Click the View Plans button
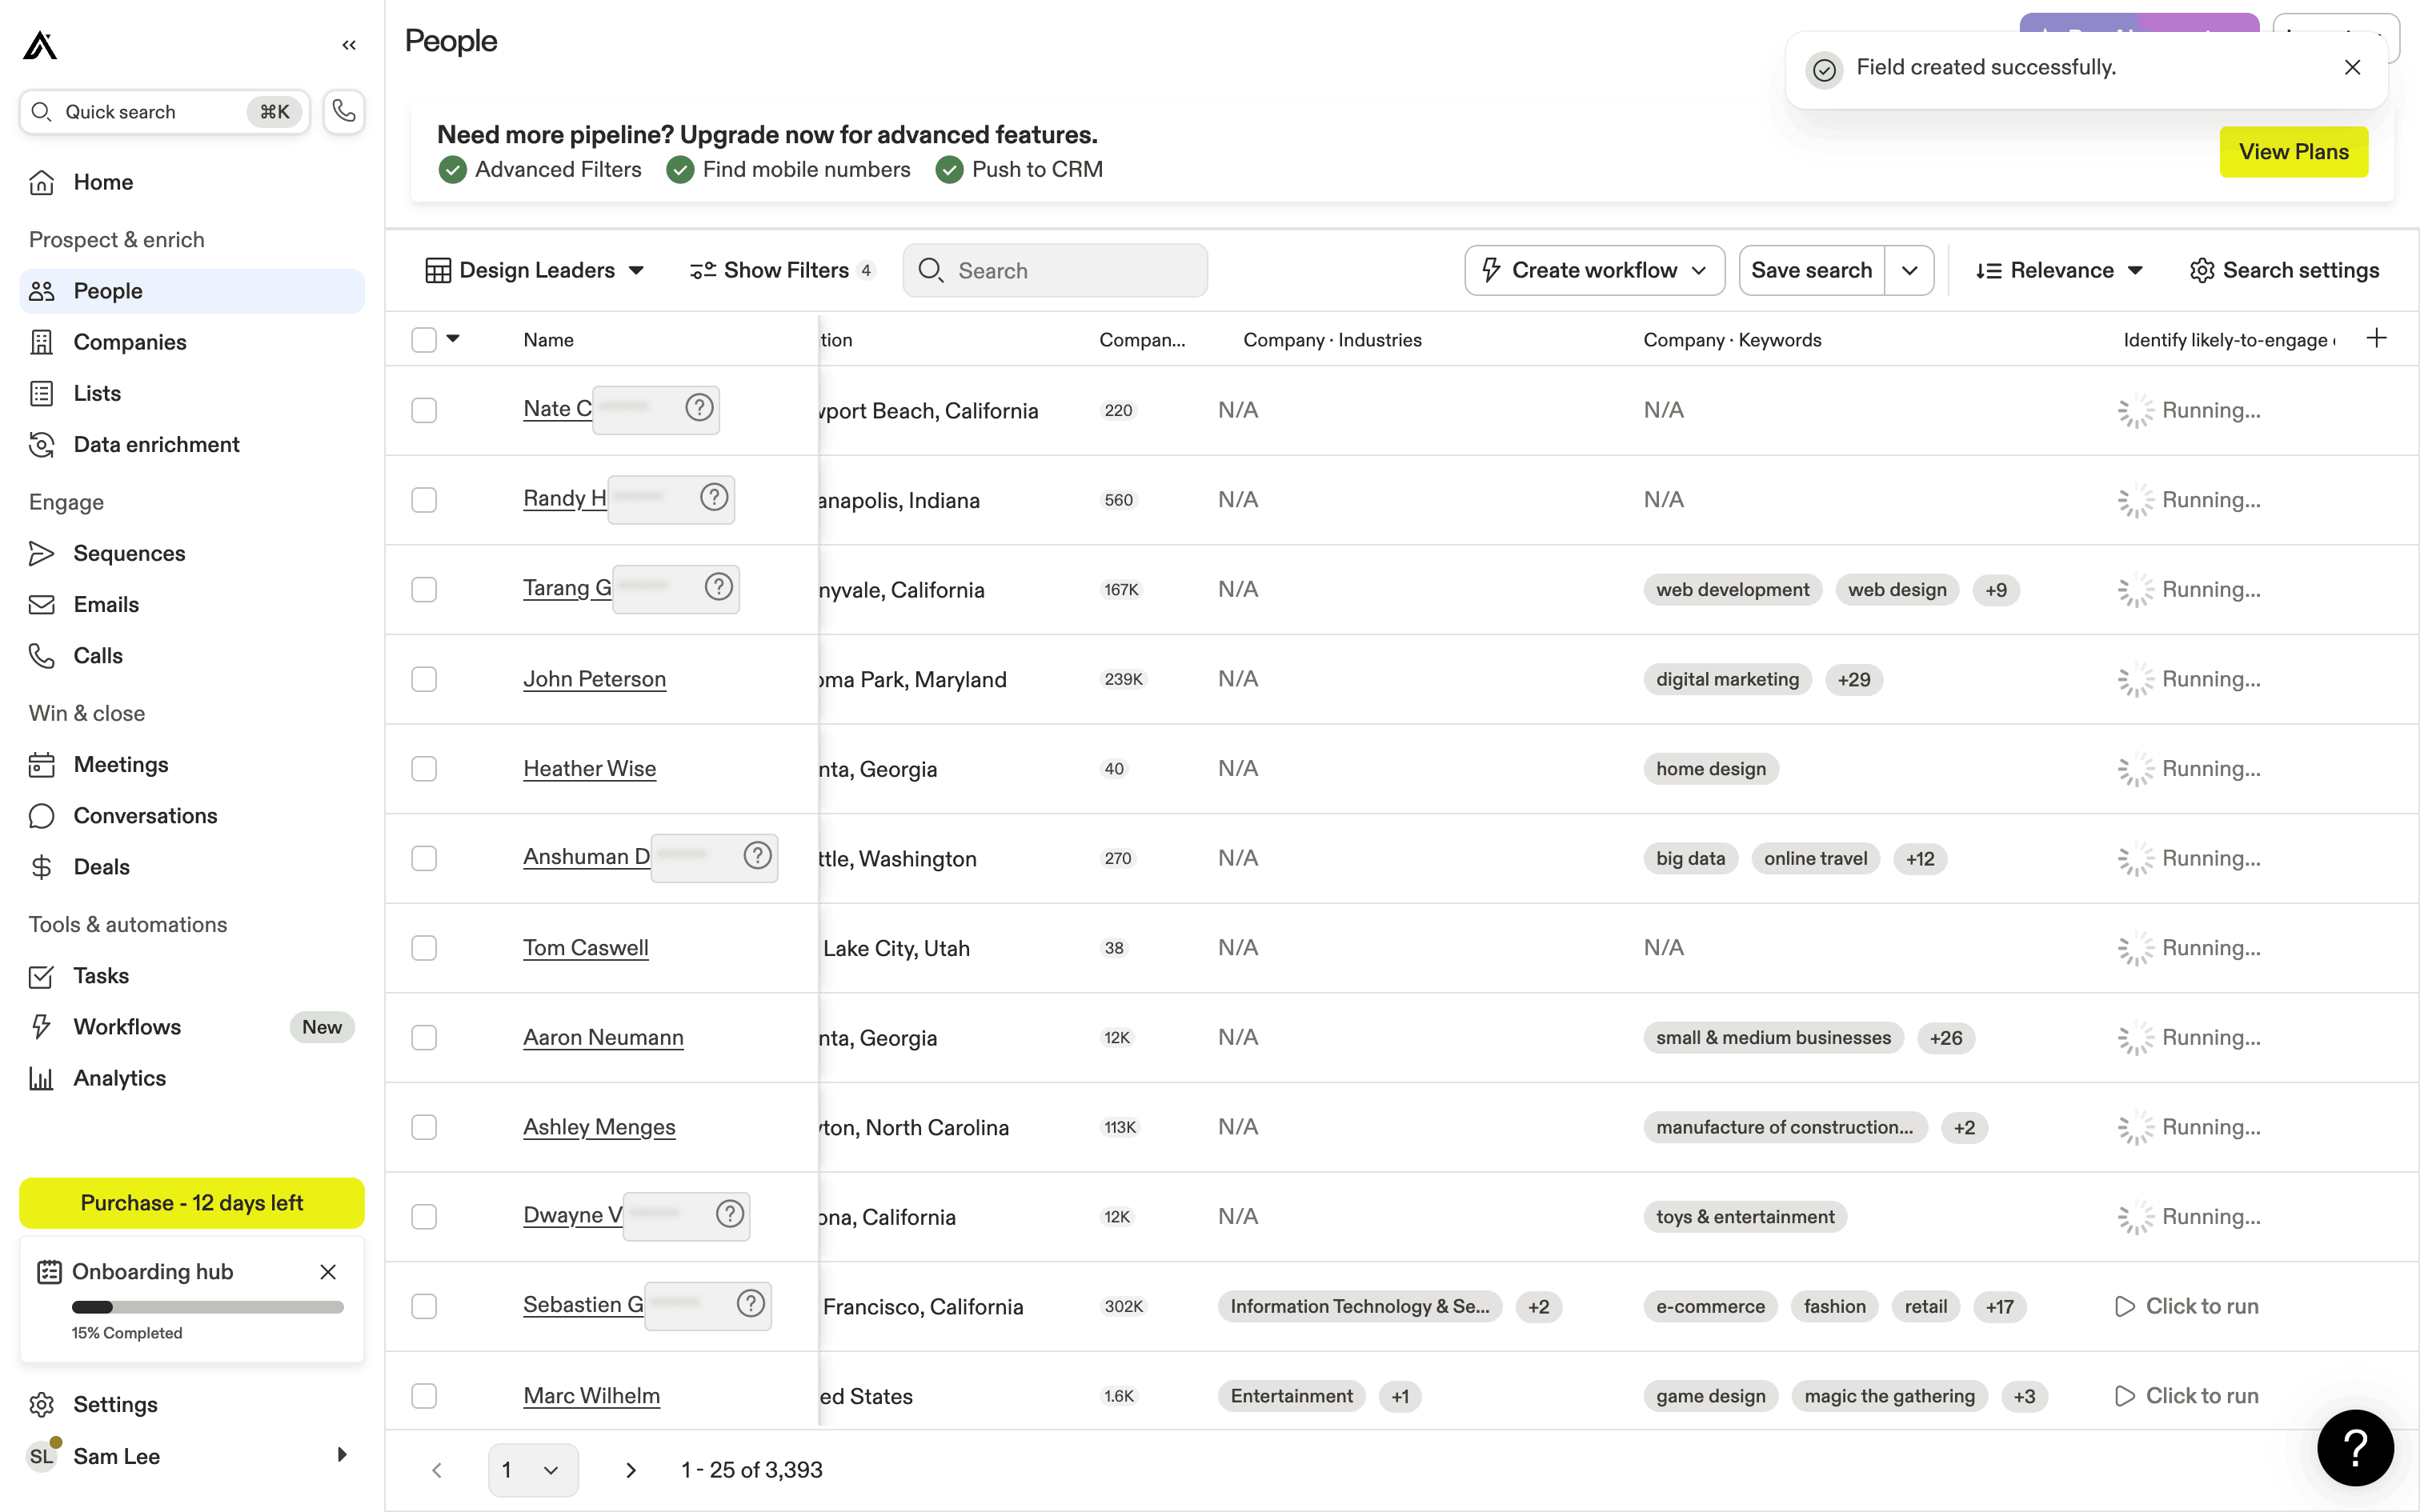Viewport: 2420px width, 1512px height. [x=2293, y=152]
